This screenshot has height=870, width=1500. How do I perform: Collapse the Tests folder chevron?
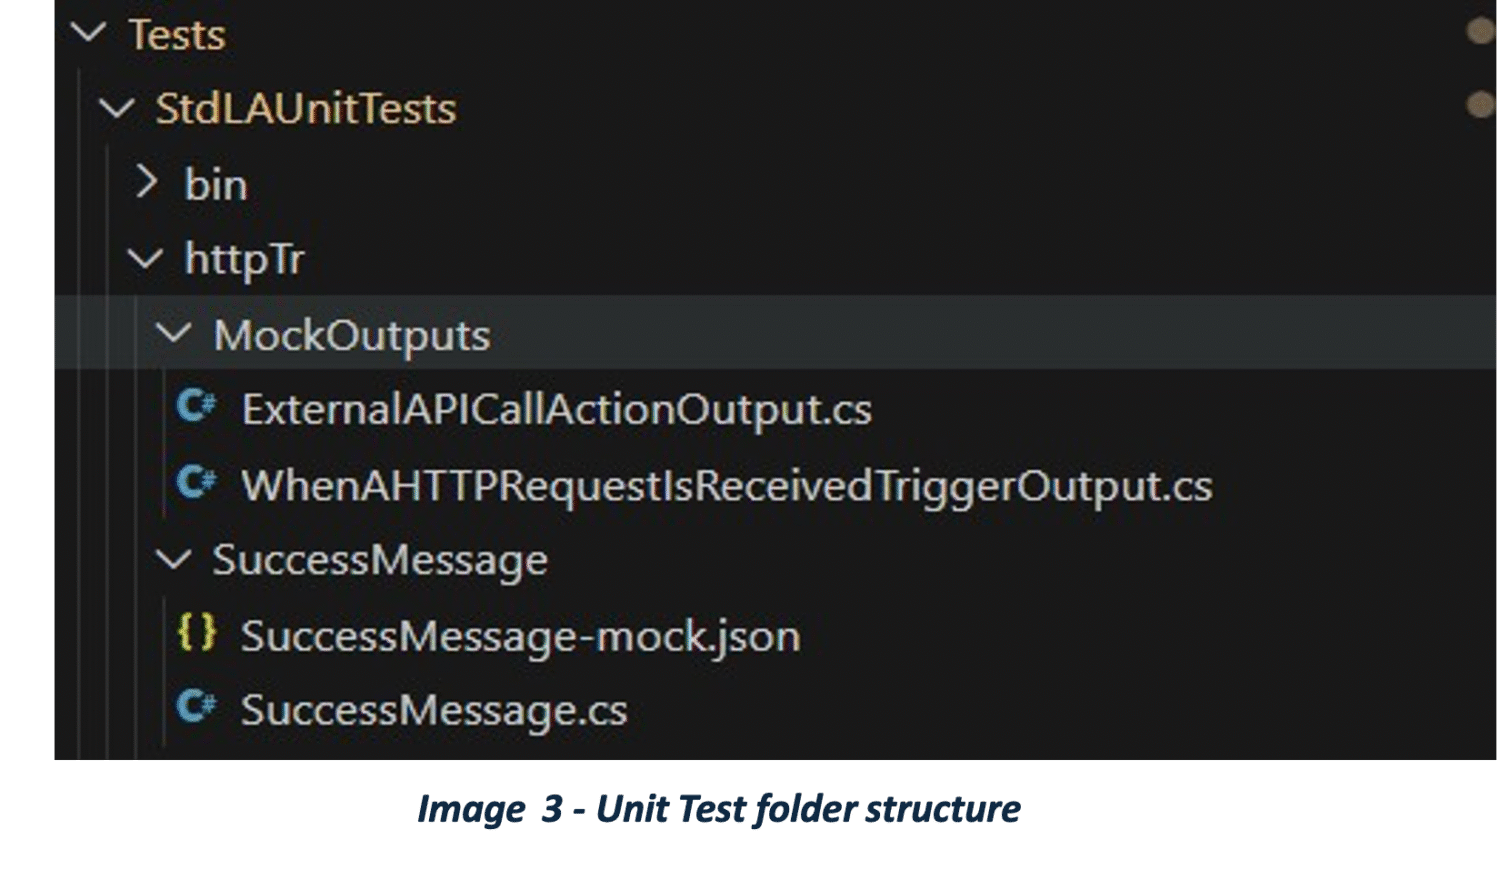[x=89, y=33]
